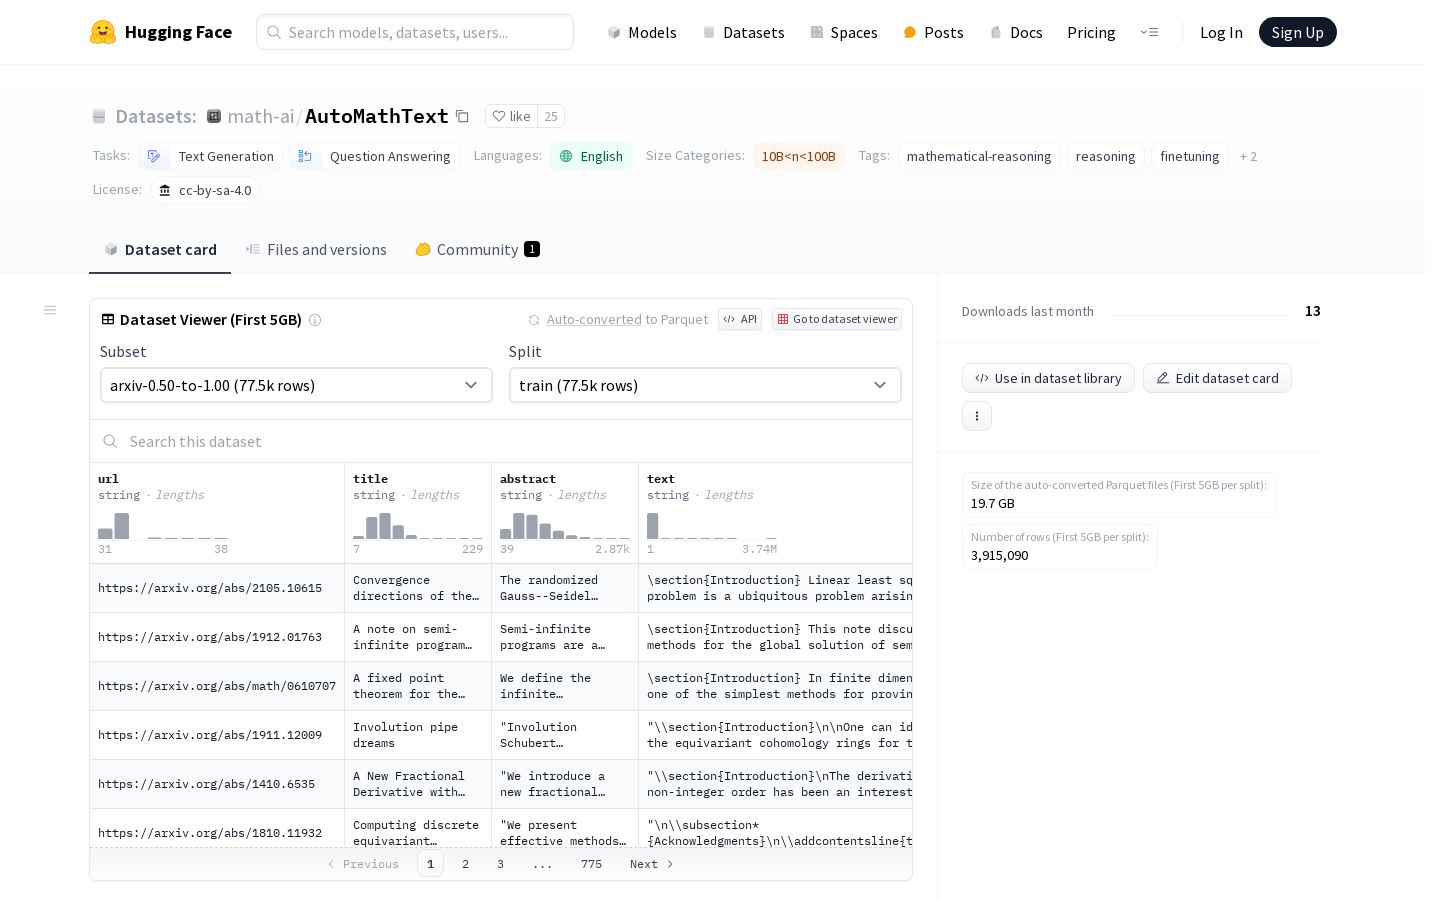Image resolution: width=1440 pixels, height=900 pixels.
Task: Focus the Search this dataset field
Action: tap(501, 441)
